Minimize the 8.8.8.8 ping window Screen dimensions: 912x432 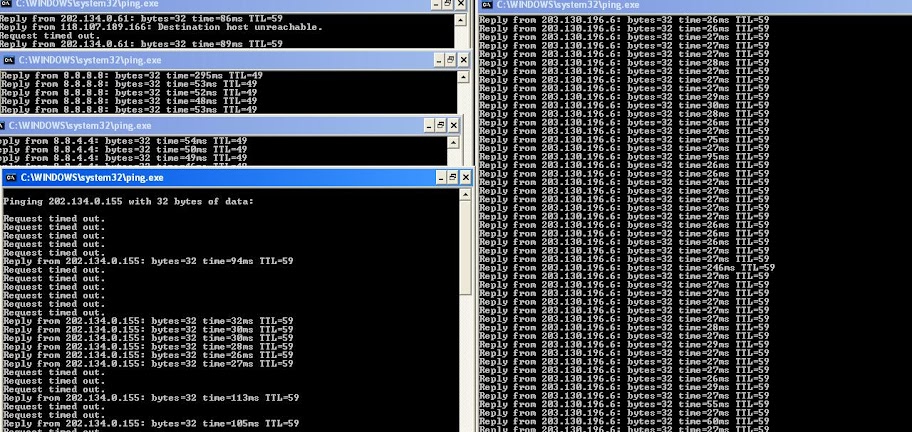click(x=439, y=60)
